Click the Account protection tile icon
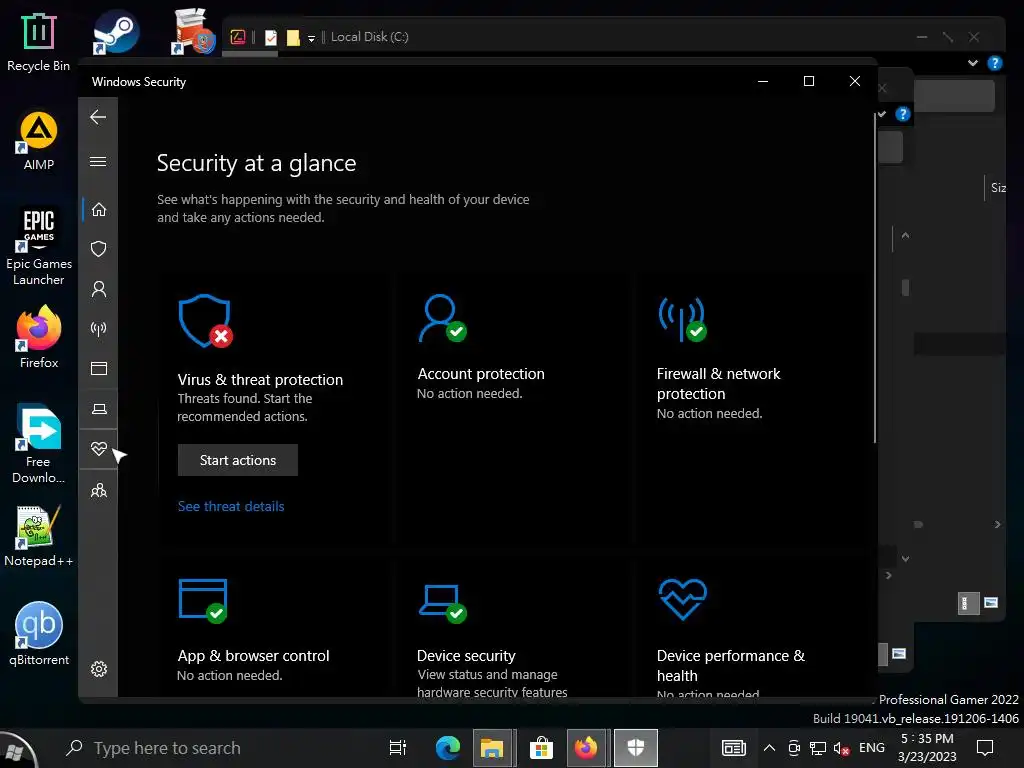 (x=442, y=319)
